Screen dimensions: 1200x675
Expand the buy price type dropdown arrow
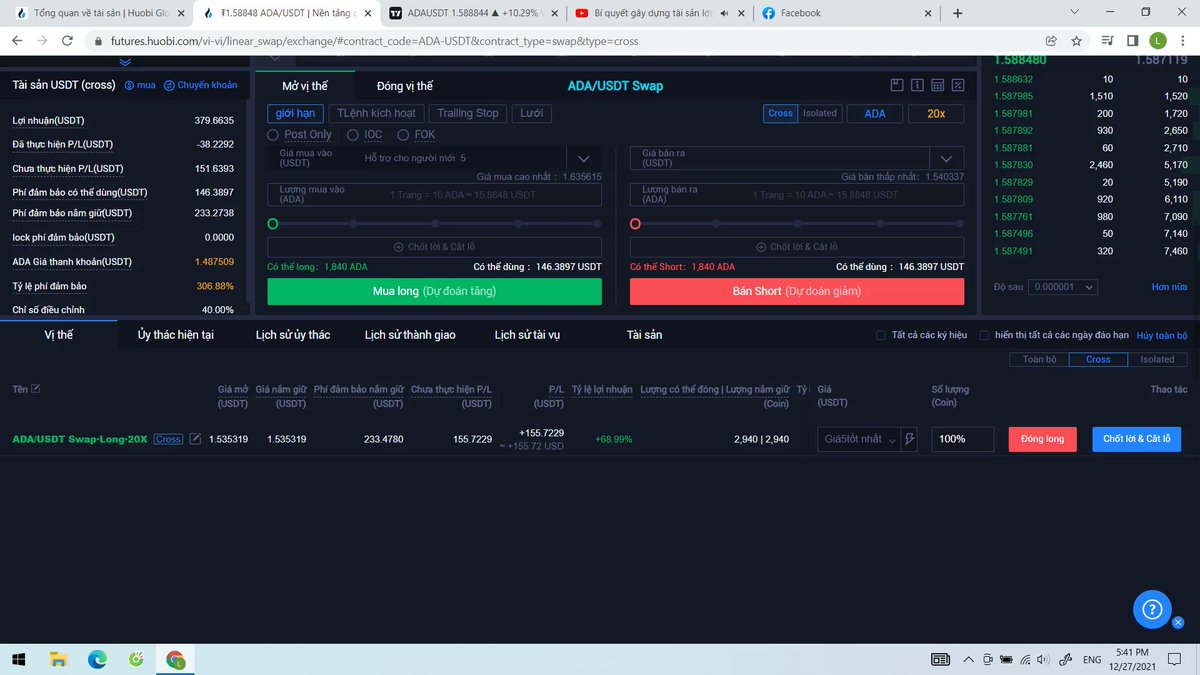584,158
